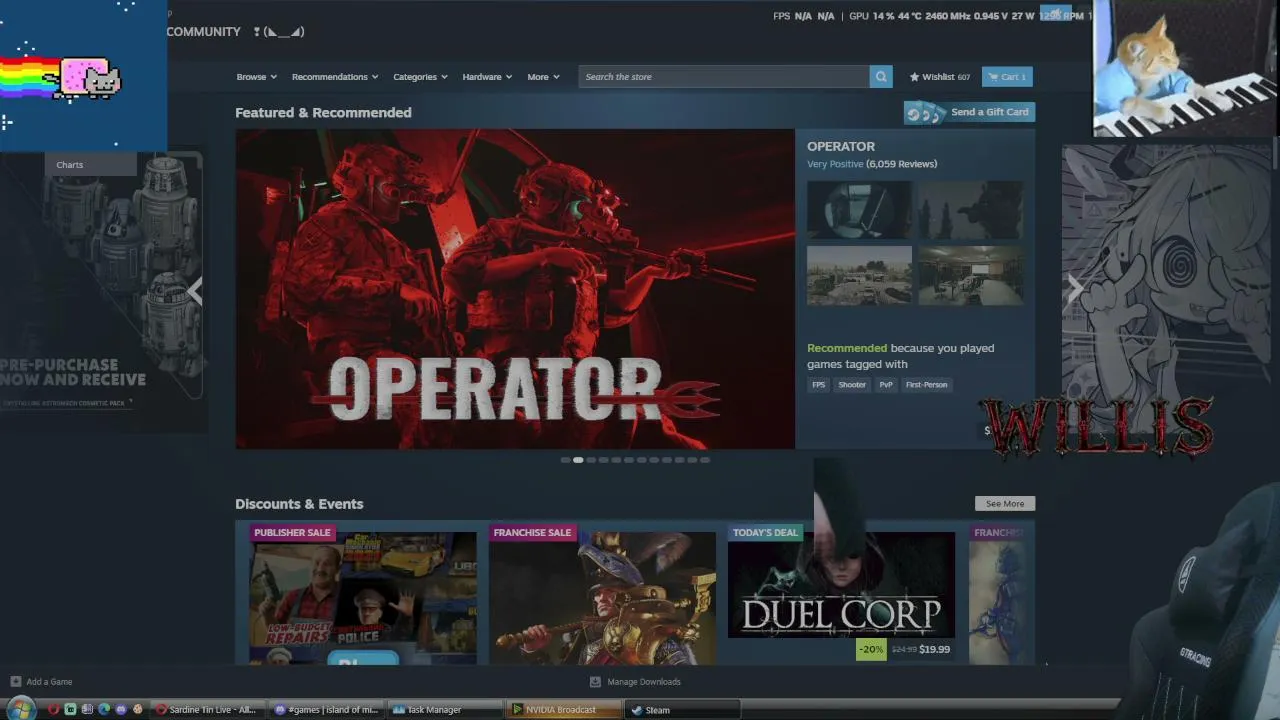The image size is (1280, 720).
Task: Select the FPS tag
Action: pos(819,385)
